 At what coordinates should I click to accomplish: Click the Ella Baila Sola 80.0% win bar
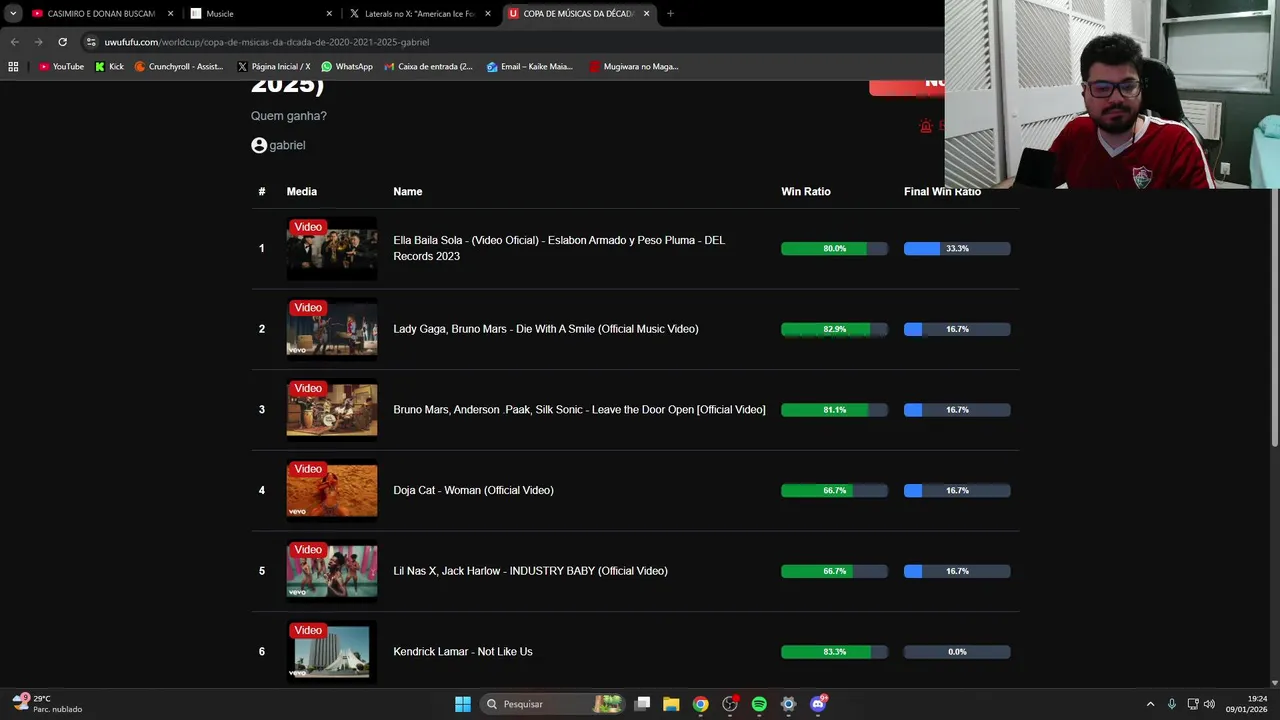834,249
